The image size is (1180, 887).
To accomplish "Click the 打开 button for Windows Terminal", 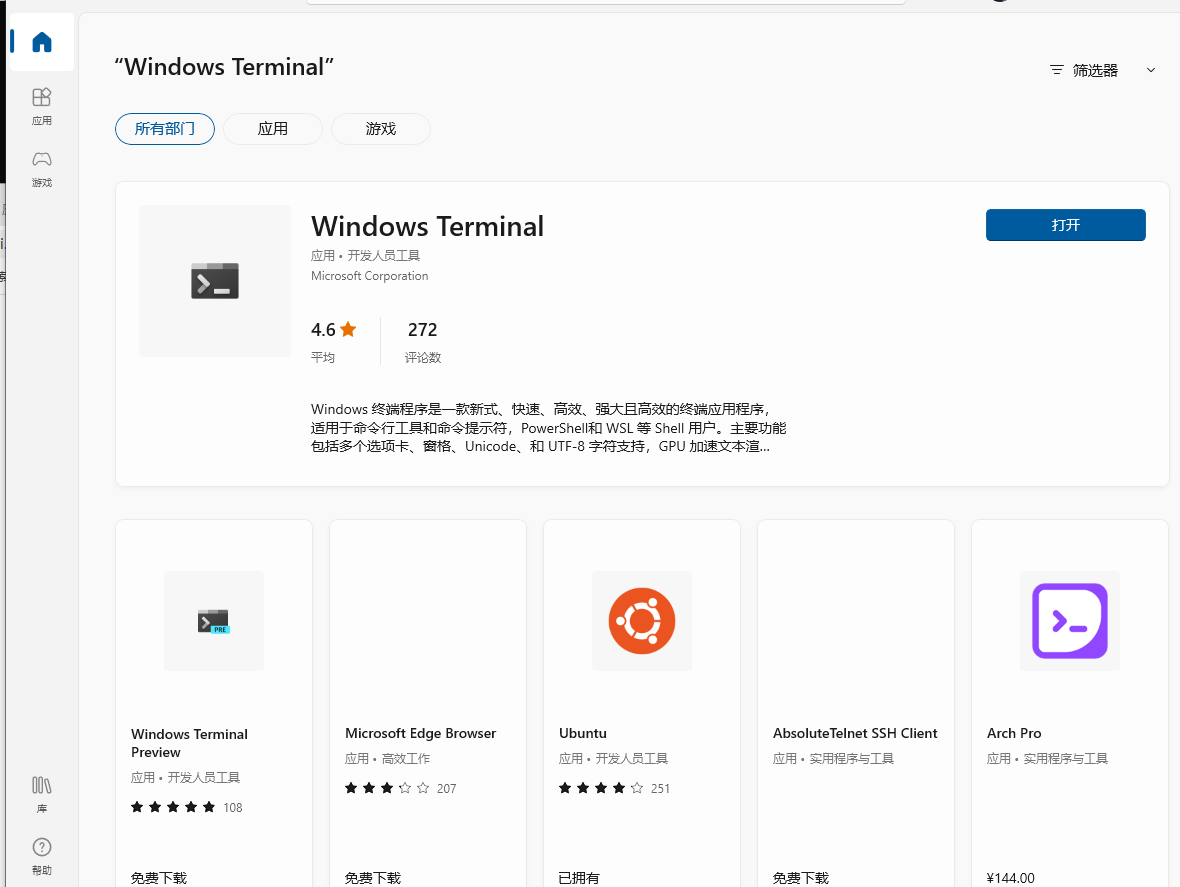I will tap(1066, 225).
